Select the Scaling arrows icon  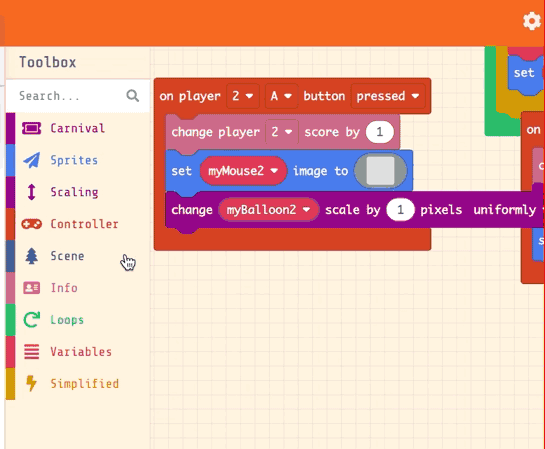pos(31,192)
